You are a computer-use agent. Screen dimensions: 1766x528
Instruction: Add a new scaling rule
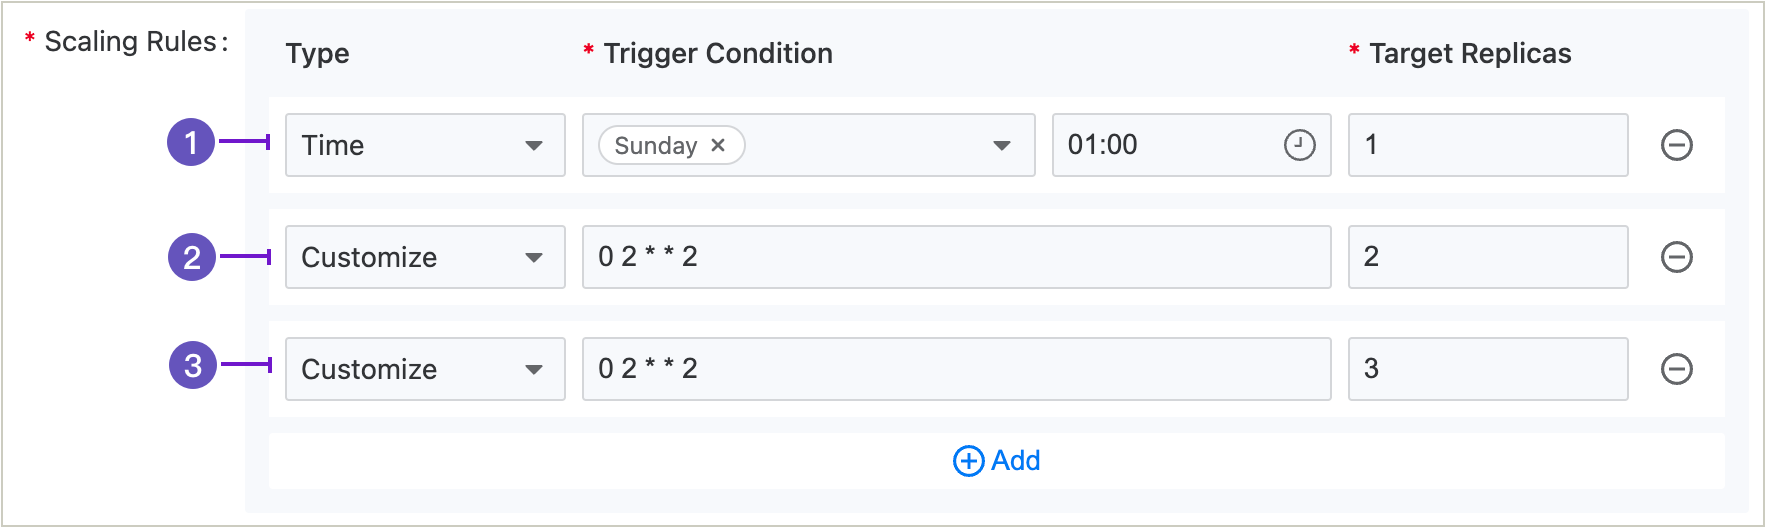[x=1015, y=461]
